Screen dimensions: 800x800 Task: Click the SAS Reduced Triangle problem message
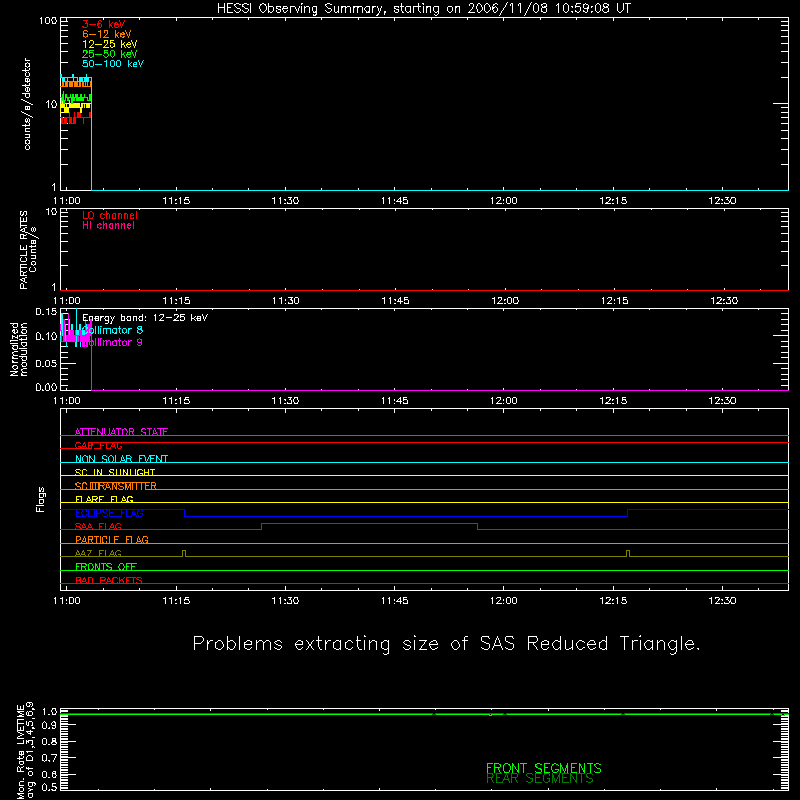[x=446, y=644]
